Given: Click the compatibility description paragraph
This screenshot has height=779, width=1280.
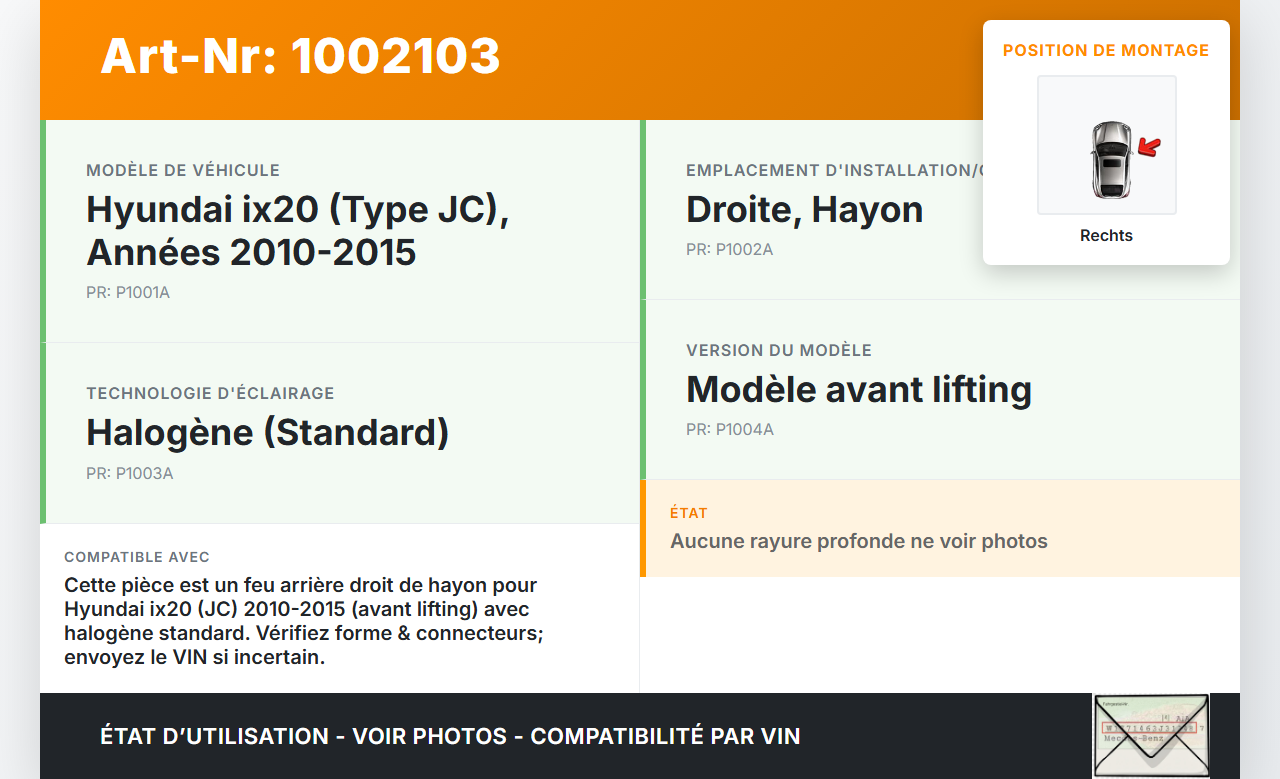Looking at the screenshot, I should tap(303, 621).
